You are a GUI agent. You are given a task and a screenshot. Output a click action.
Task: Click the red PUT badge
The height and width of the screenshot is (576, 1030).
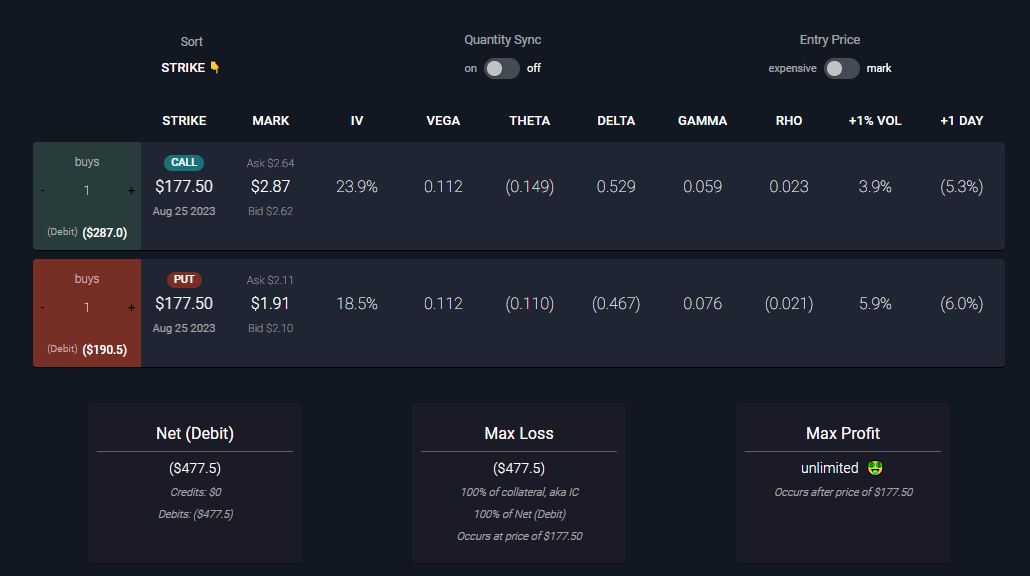pos(184,279)
